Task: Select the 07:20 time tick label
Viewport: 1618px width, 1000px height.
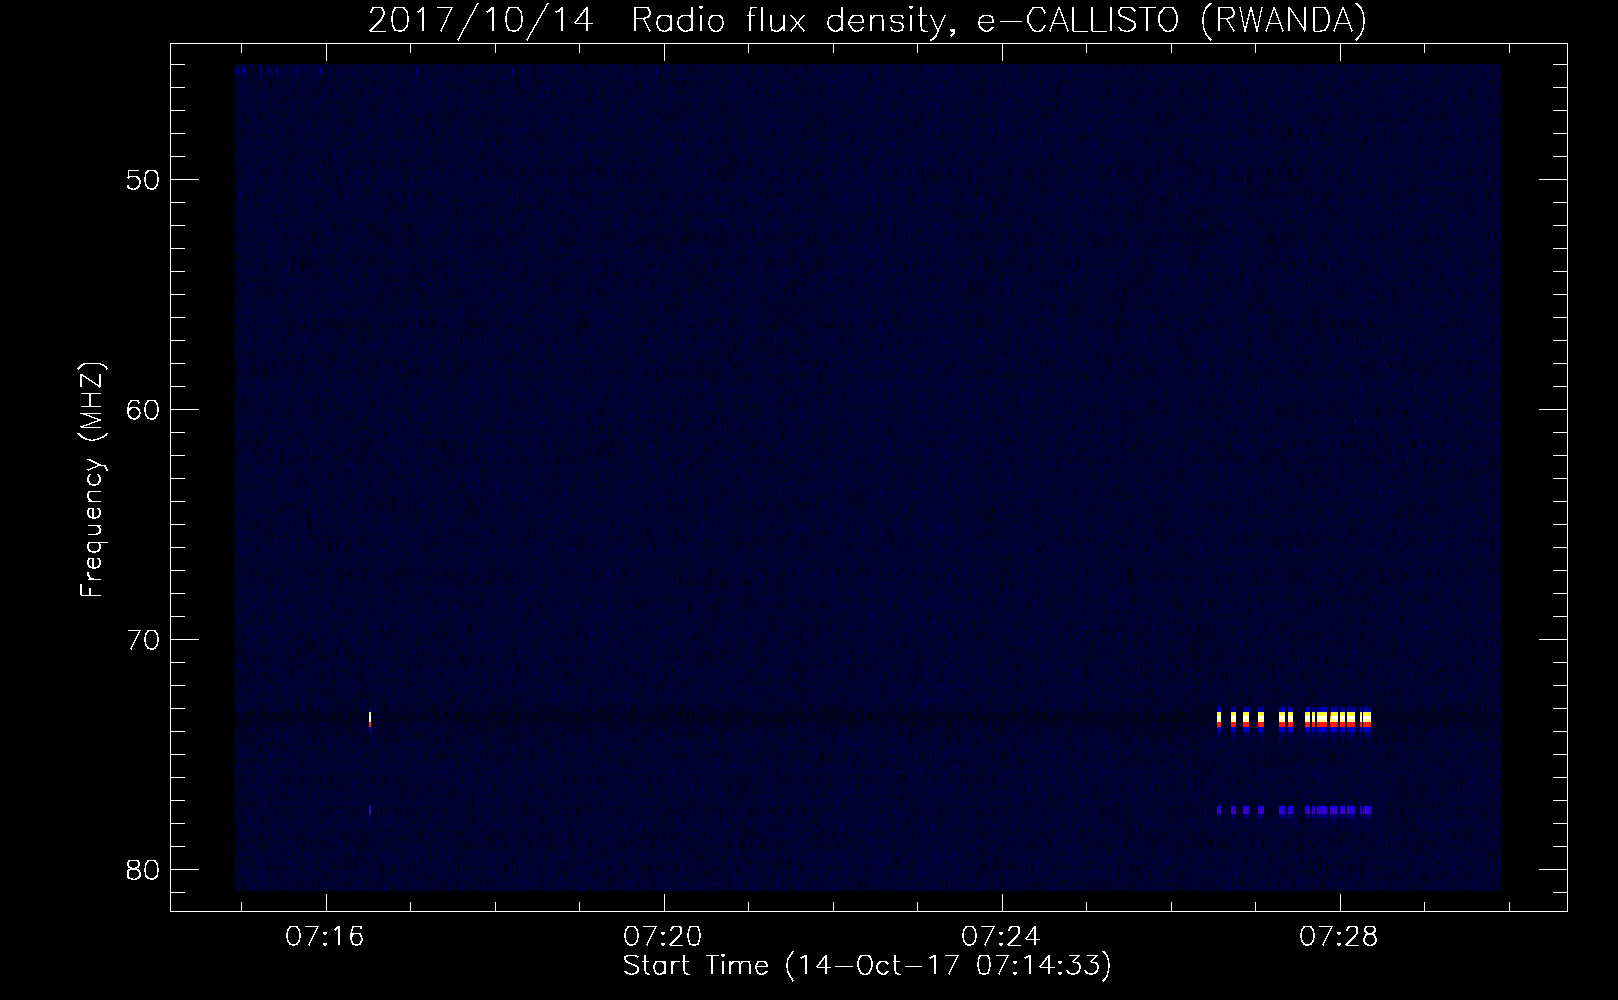Action: 663,937
